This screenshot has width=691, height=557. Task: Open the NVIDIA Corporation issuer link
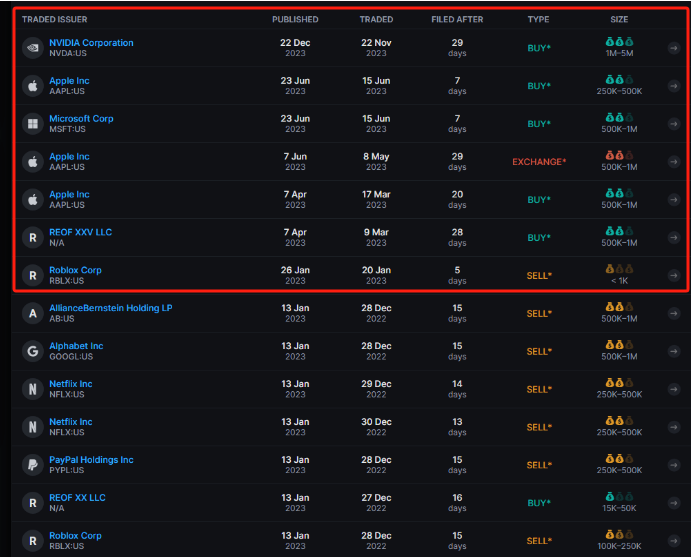91,43
